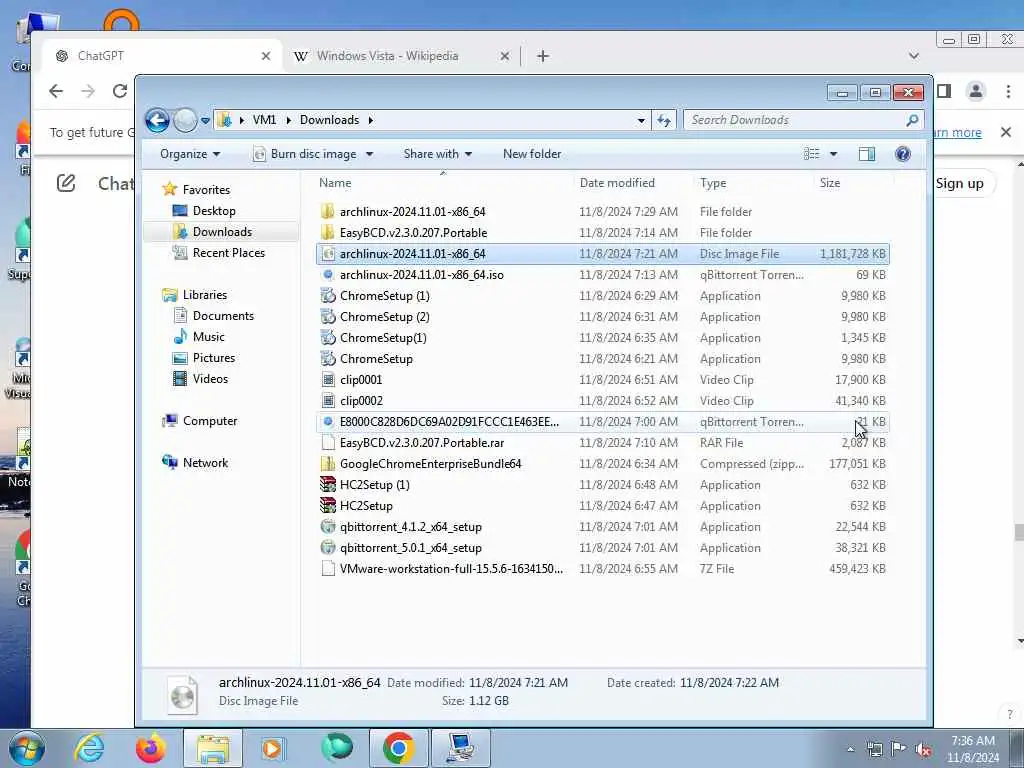Toggle the preview pane icon
The image size is (1024, 768).
pyautogui.click(x=867, y=154)
